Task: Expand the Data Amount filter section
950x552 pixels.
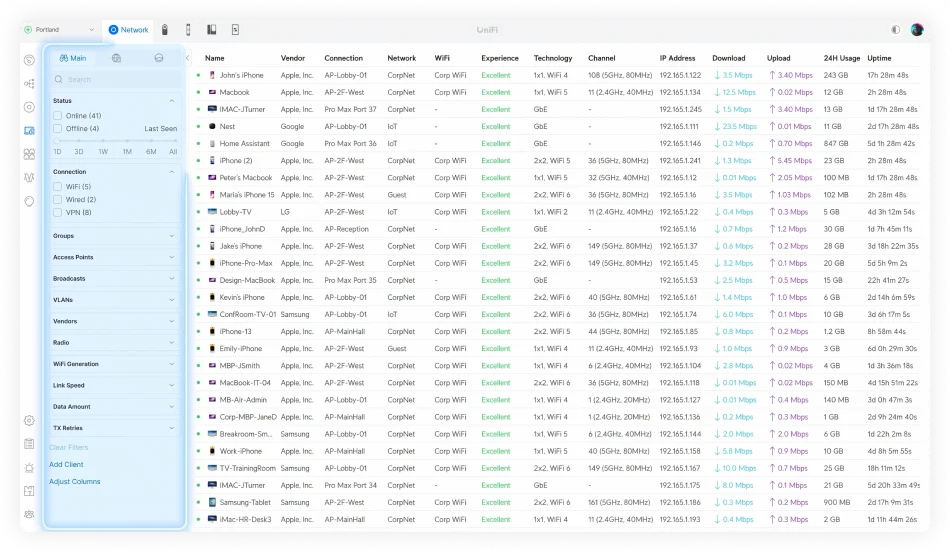Action: (114, 407)
